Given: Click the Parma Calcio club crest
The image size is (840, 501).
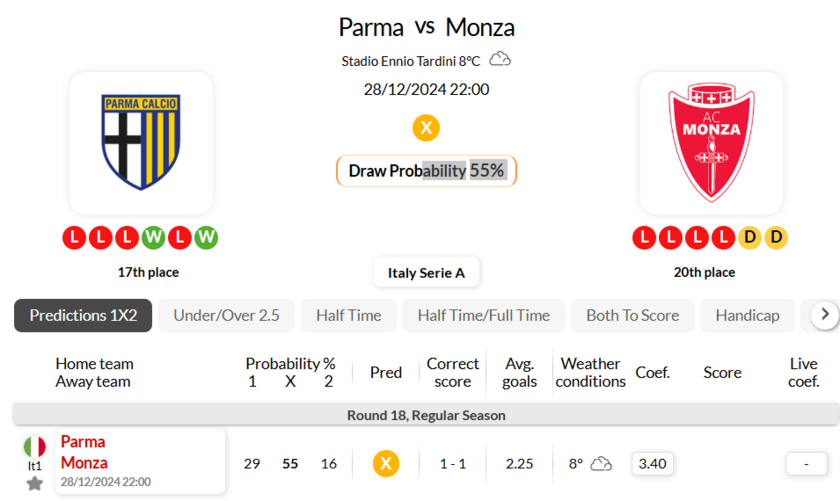Looking at the screenshot, I should pos(140,141).
